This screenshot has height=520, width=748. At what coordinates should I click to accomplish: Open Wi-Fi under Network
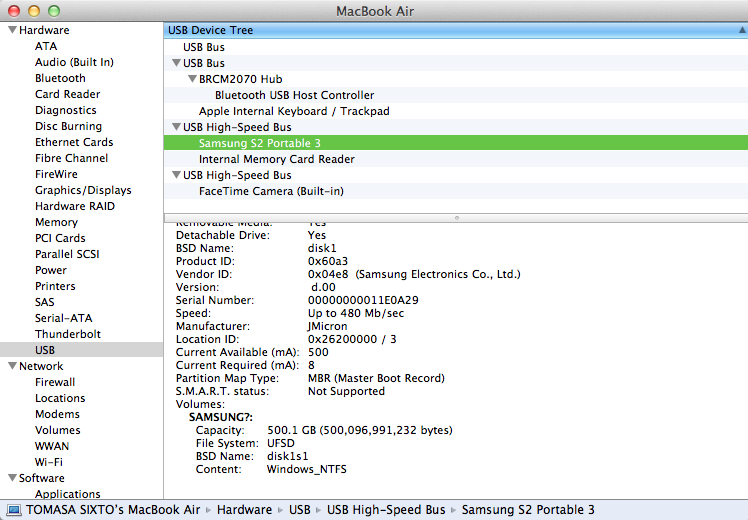pos(49,462)
